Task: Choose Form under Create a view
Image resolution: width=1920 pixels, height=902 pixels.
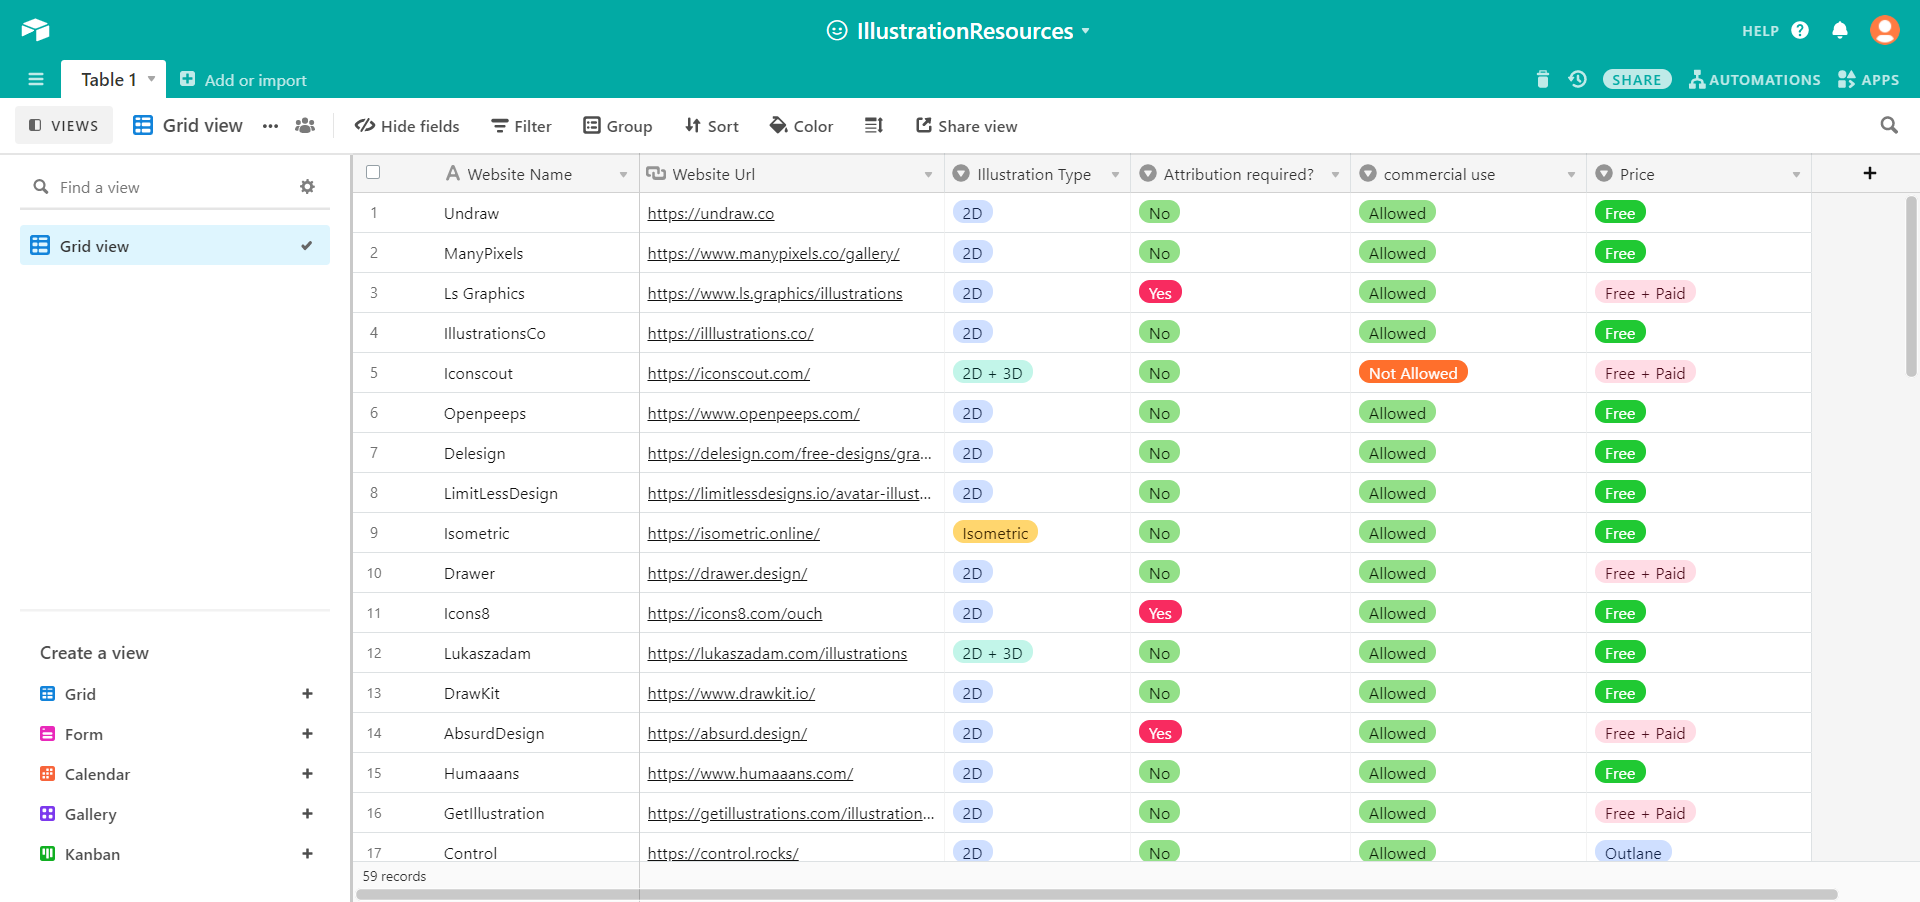Action: pos(84,734)
